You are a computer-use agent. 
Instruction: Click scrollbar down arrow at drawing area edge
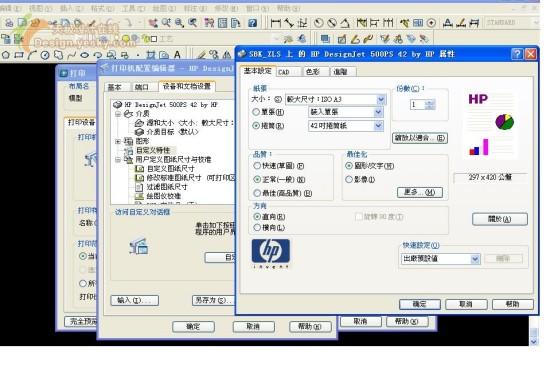coord(534,342)
